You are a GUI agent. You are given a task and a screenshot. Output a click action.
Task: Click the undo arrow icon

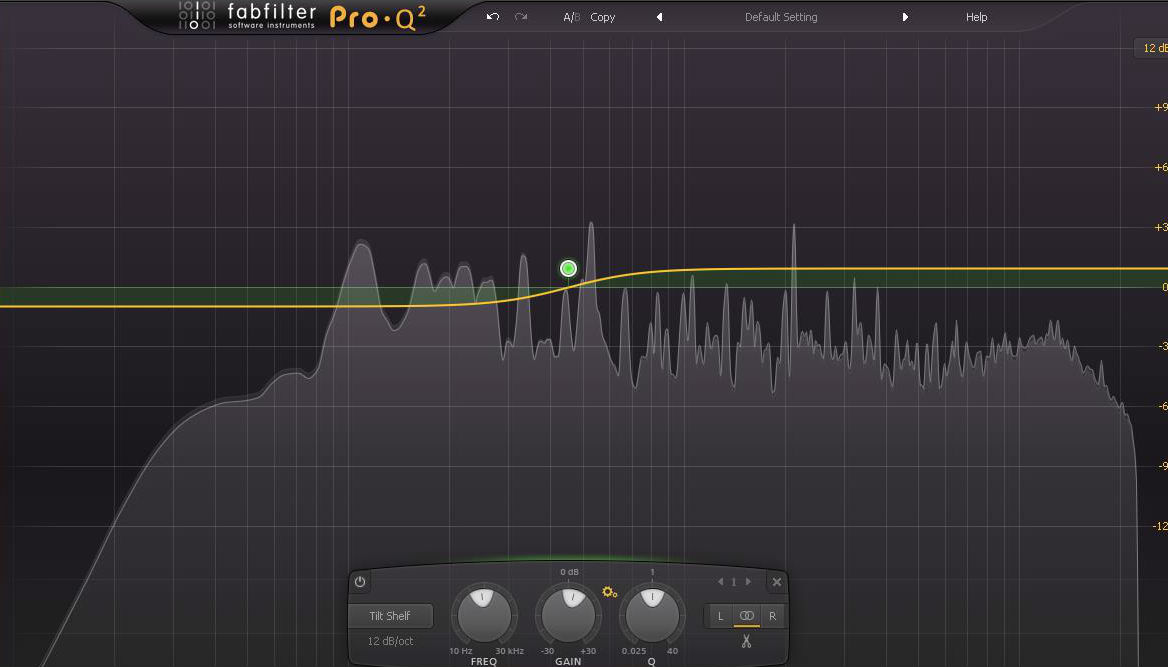tap(492, 16)
